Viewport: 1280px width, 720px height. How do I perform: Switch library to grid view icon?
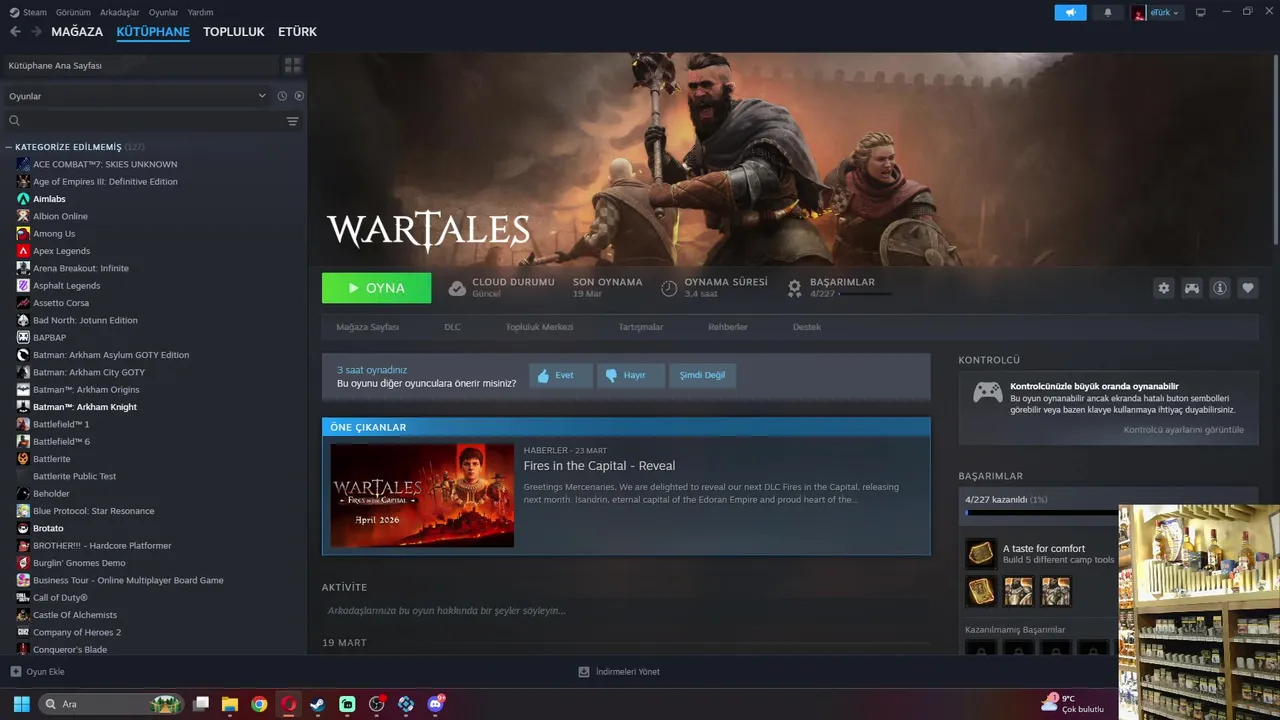pos(292,65)
